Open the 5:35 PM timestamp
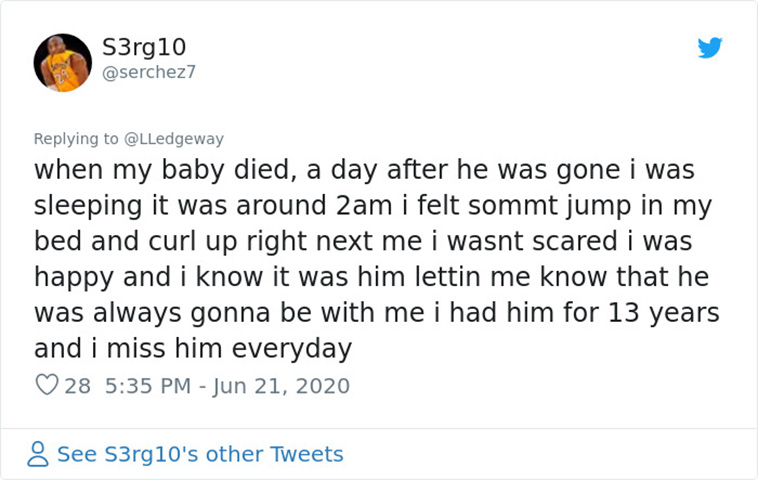758x480 pixels. [x=148, y=386]
